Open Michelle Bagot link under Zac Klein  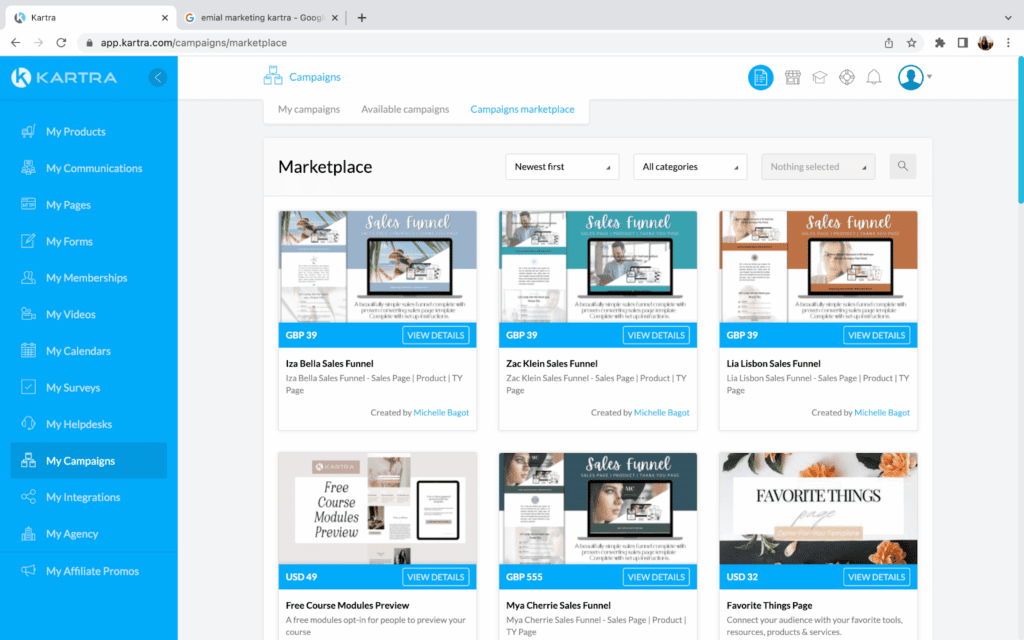(x=662, y=412)
